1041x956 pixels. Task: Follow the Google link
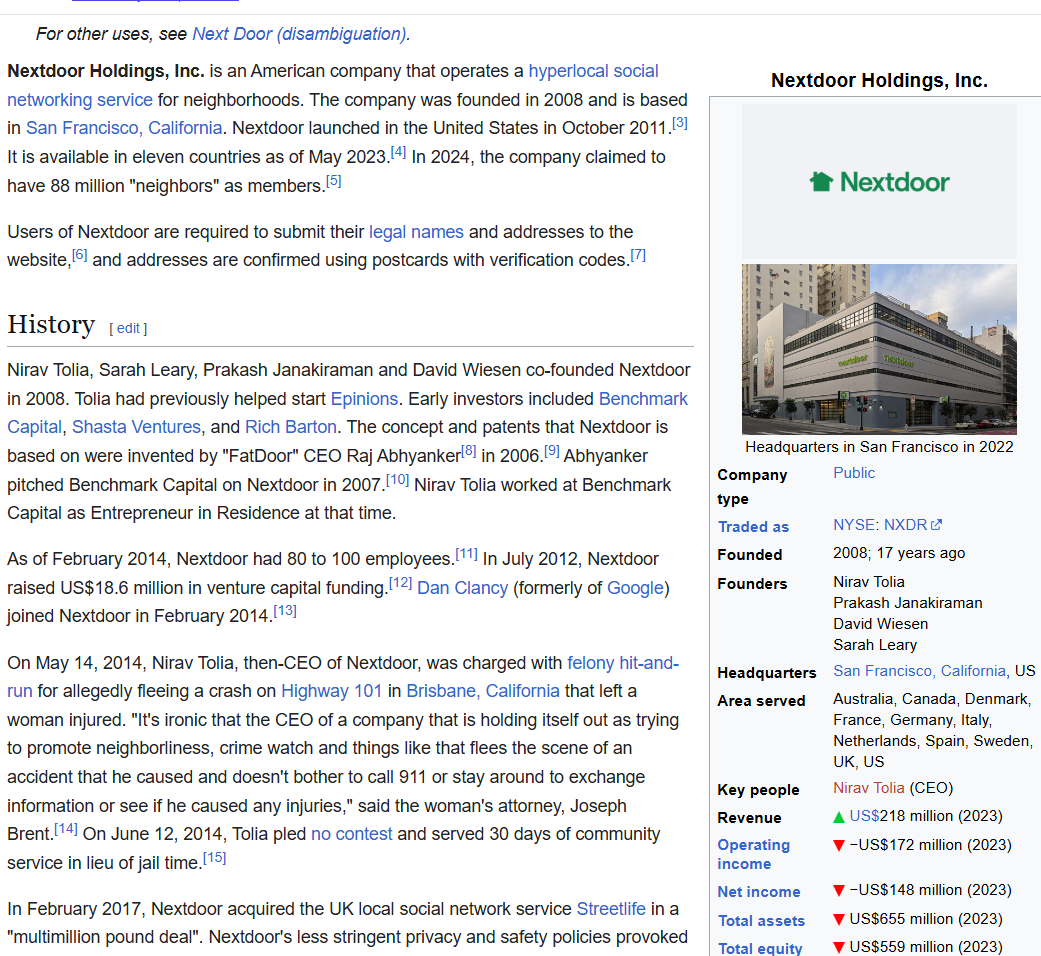coord(635,588)
